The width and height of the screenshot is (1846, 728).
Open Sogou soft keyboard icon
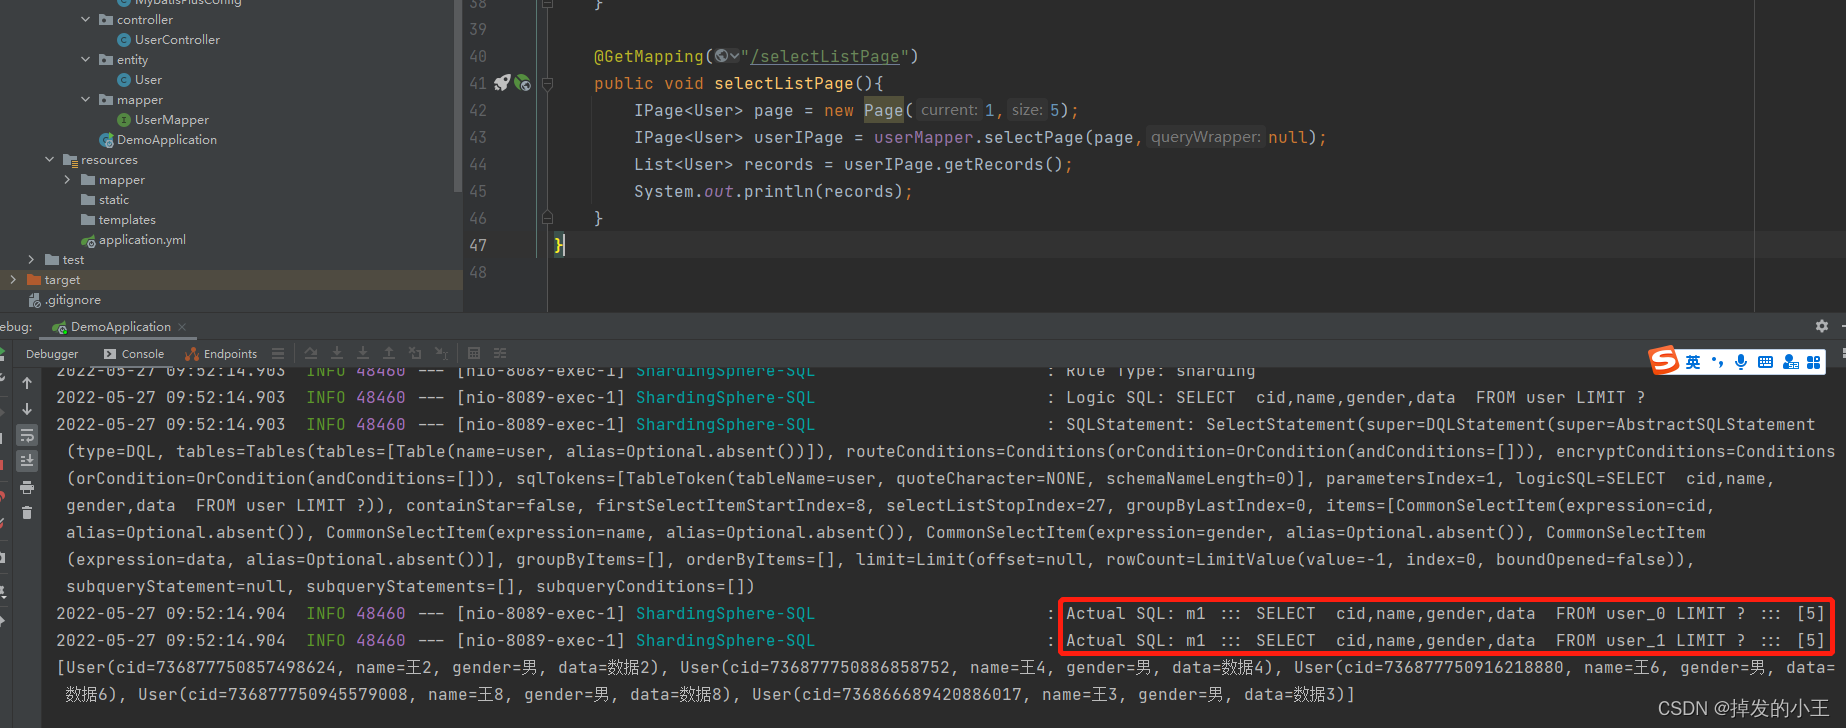[1765, 362]
